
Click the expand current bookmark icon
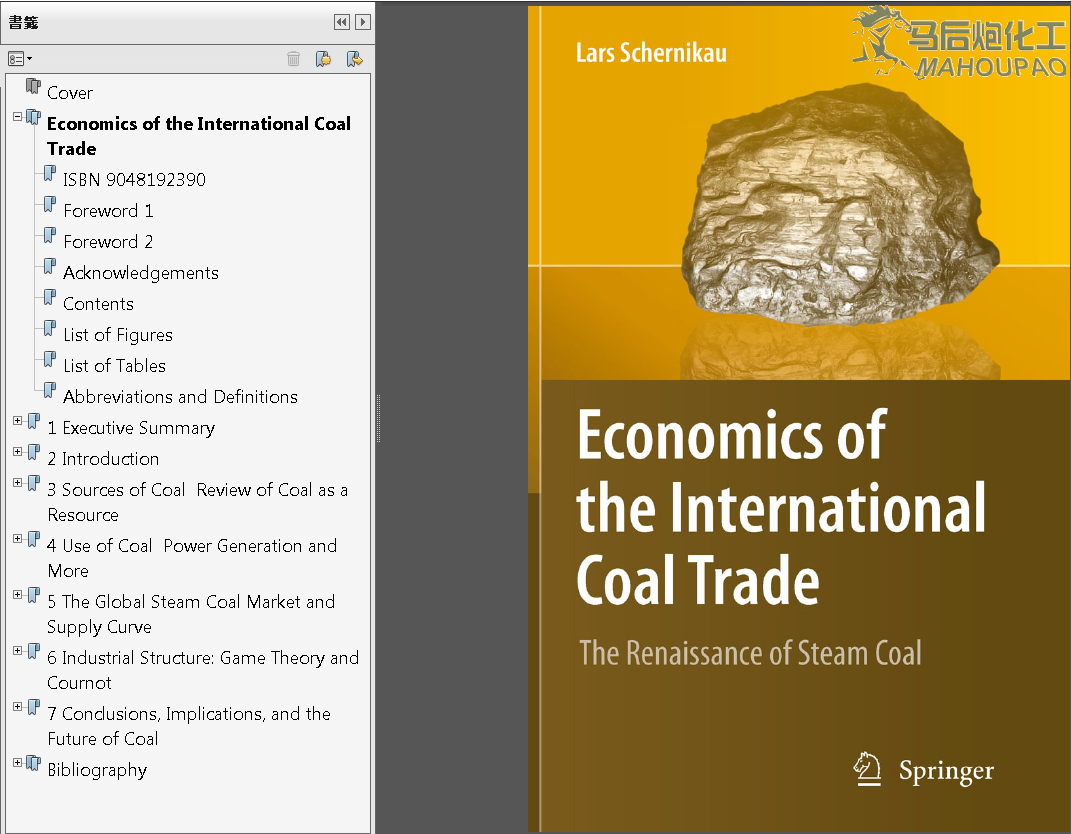point(354,59)
